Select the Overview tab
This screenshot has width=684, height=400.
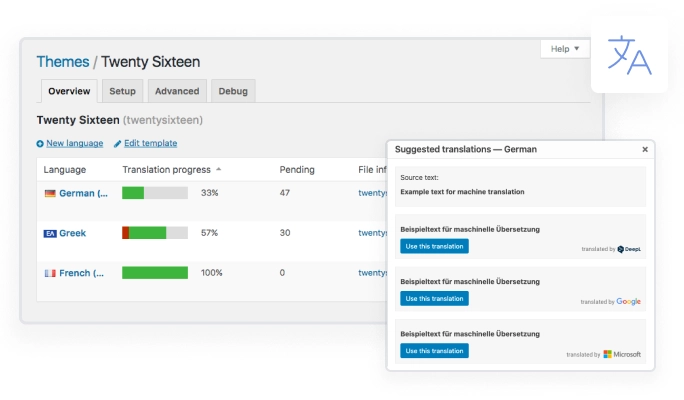click(69, 91)
